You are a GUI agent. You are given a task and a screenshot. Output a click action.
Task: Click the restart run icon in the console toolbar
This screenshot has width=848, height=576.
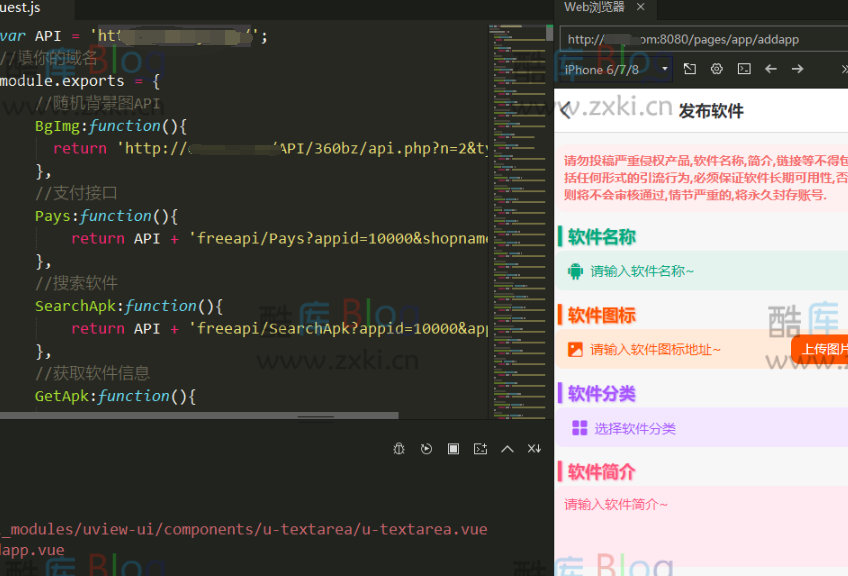[425, 448]
